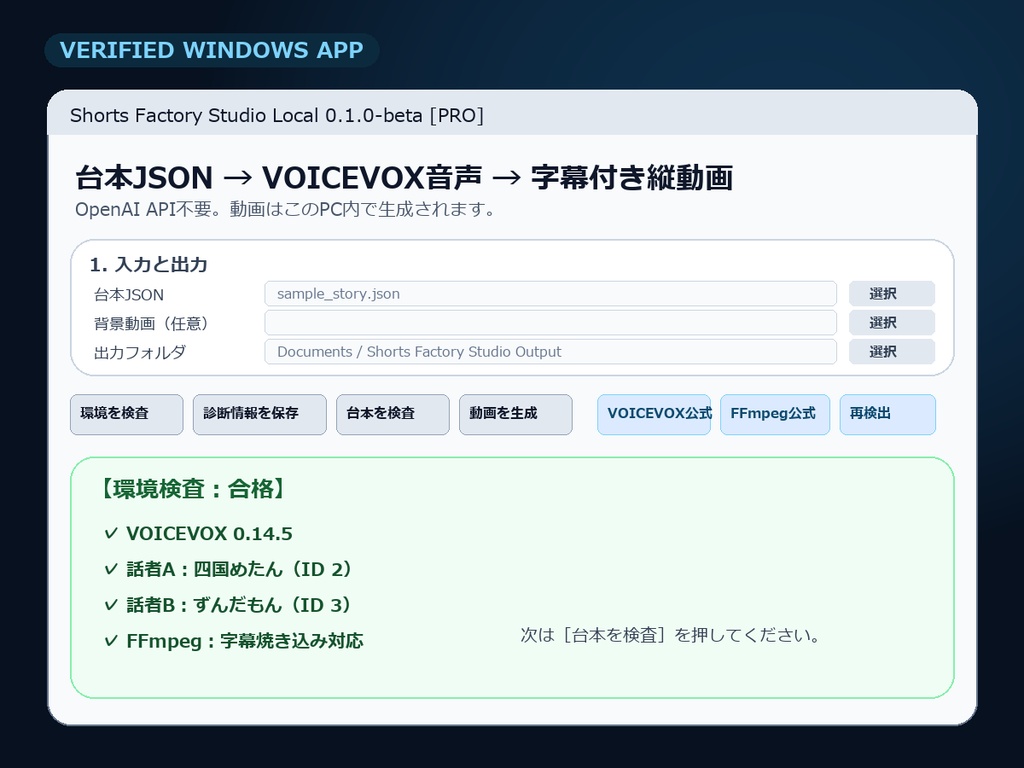Click the heading 台本JSON → VOICEVOX音声
Image resolution: width=1024 pixels, height=768 pixels.
(279, 178)
